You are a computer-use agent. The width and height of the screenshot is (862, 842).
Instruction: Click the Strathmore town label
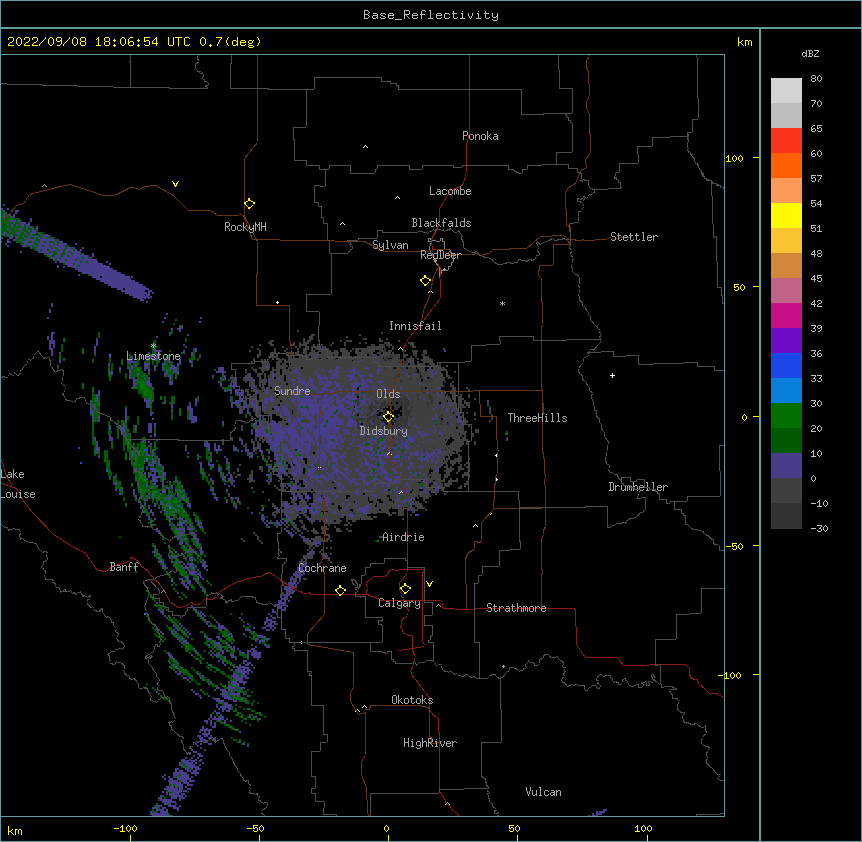point(516,608)
